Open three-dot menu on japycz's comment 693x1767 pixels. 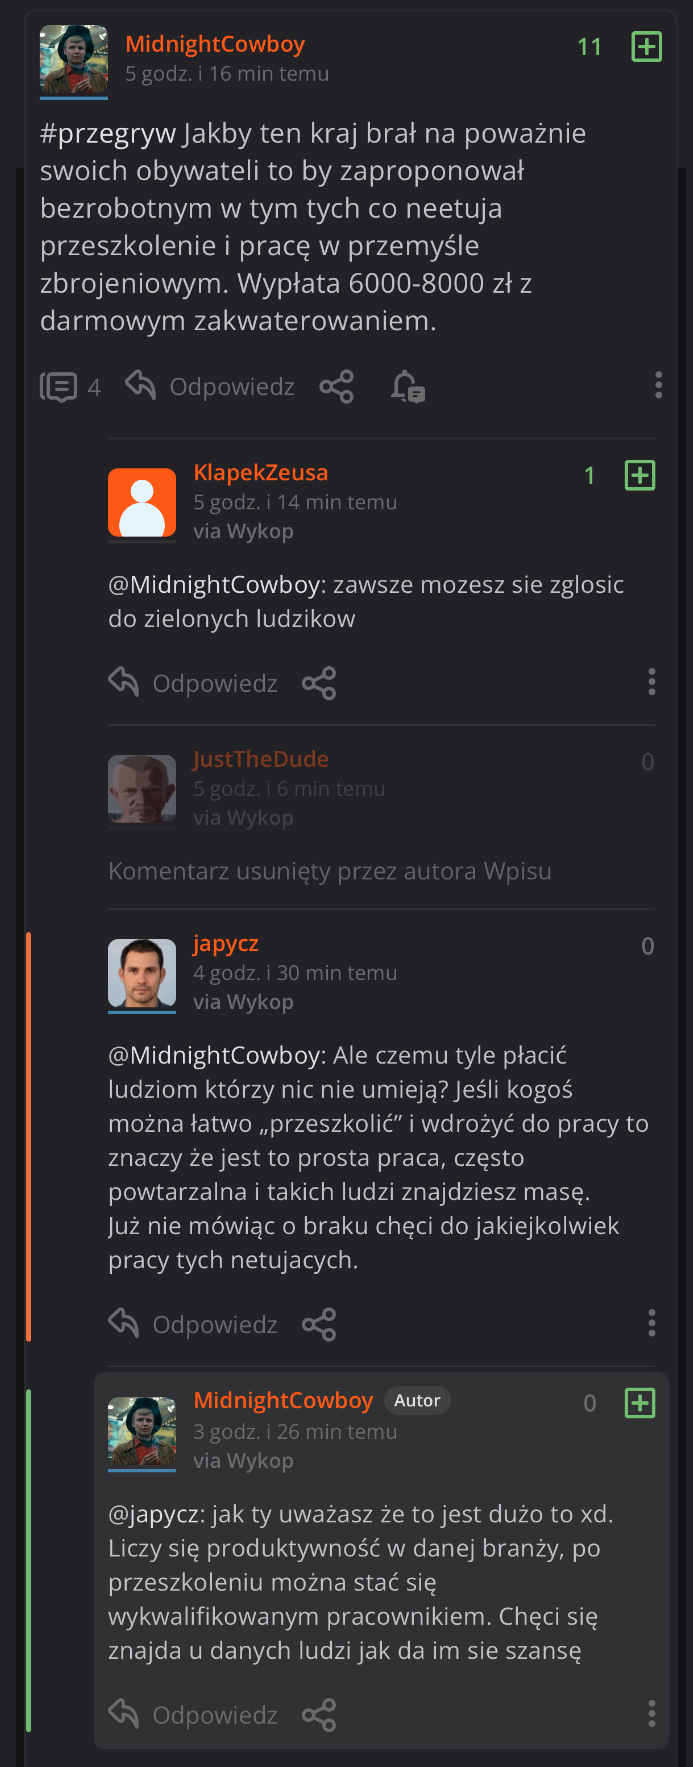[x=651, y=1323]
